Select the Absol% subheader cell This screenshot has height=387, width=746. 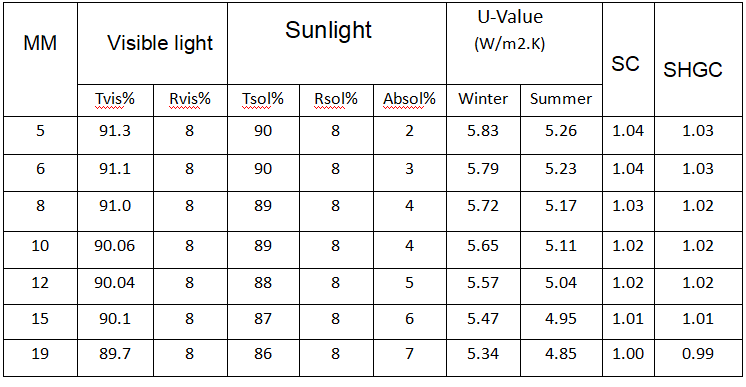[410, 100]
